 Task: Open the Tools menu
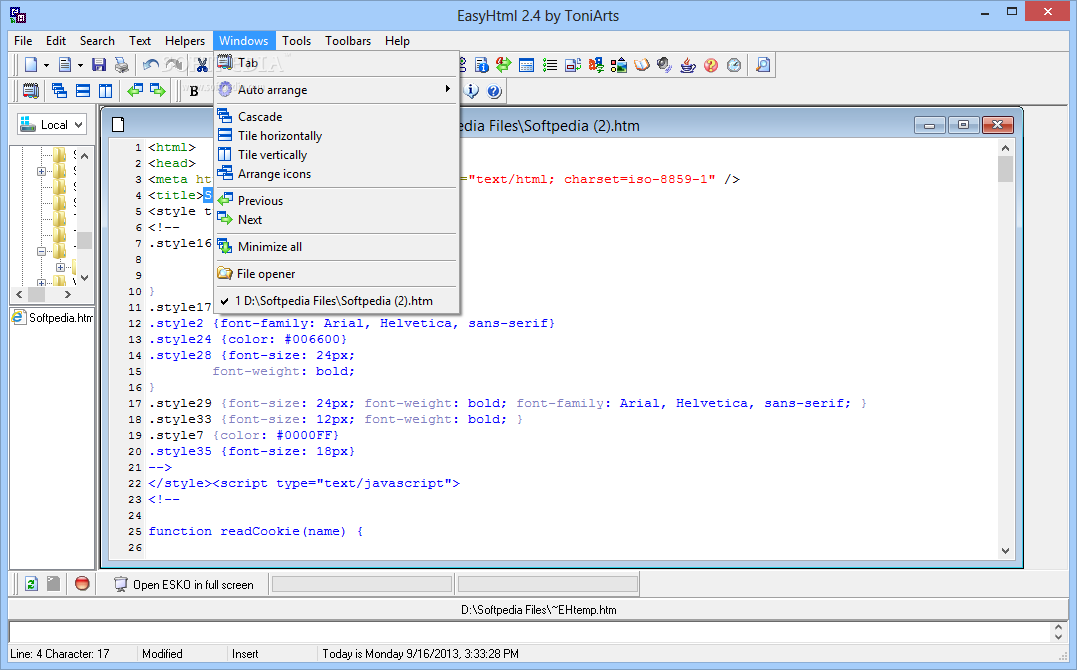point(296,41)
